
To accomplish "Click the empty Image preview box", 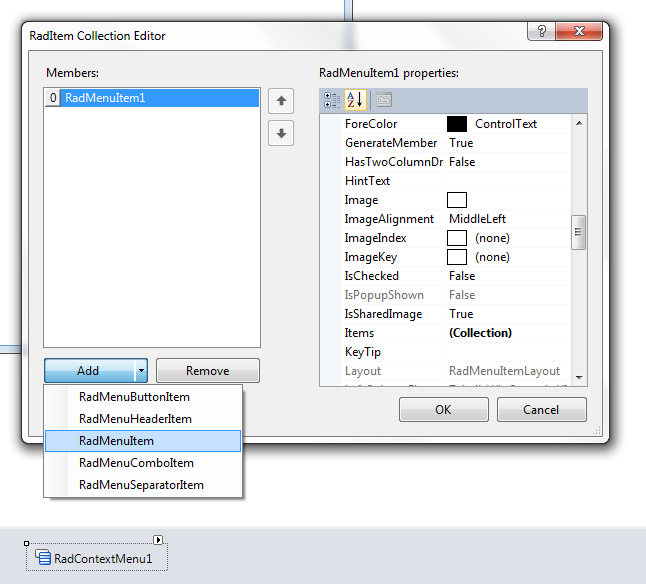I will click(x=457, y=200).
